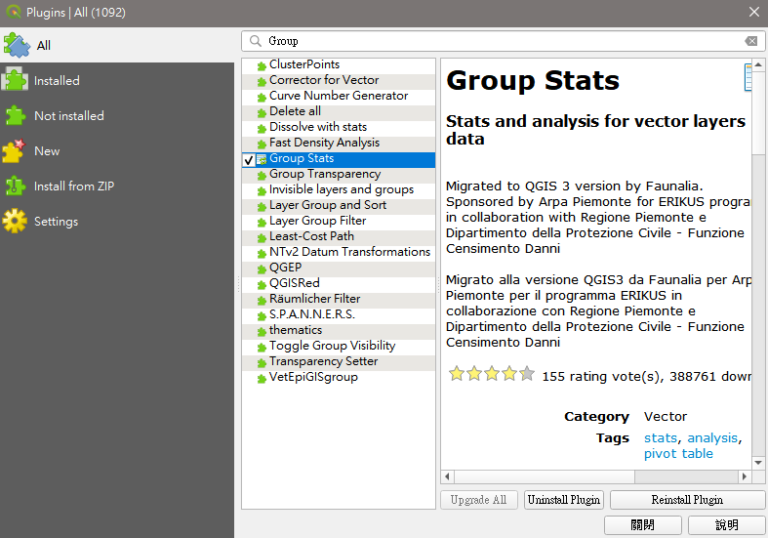Click the clear search text icon
This screenshot has height=538, width=768.
[751, 41]
